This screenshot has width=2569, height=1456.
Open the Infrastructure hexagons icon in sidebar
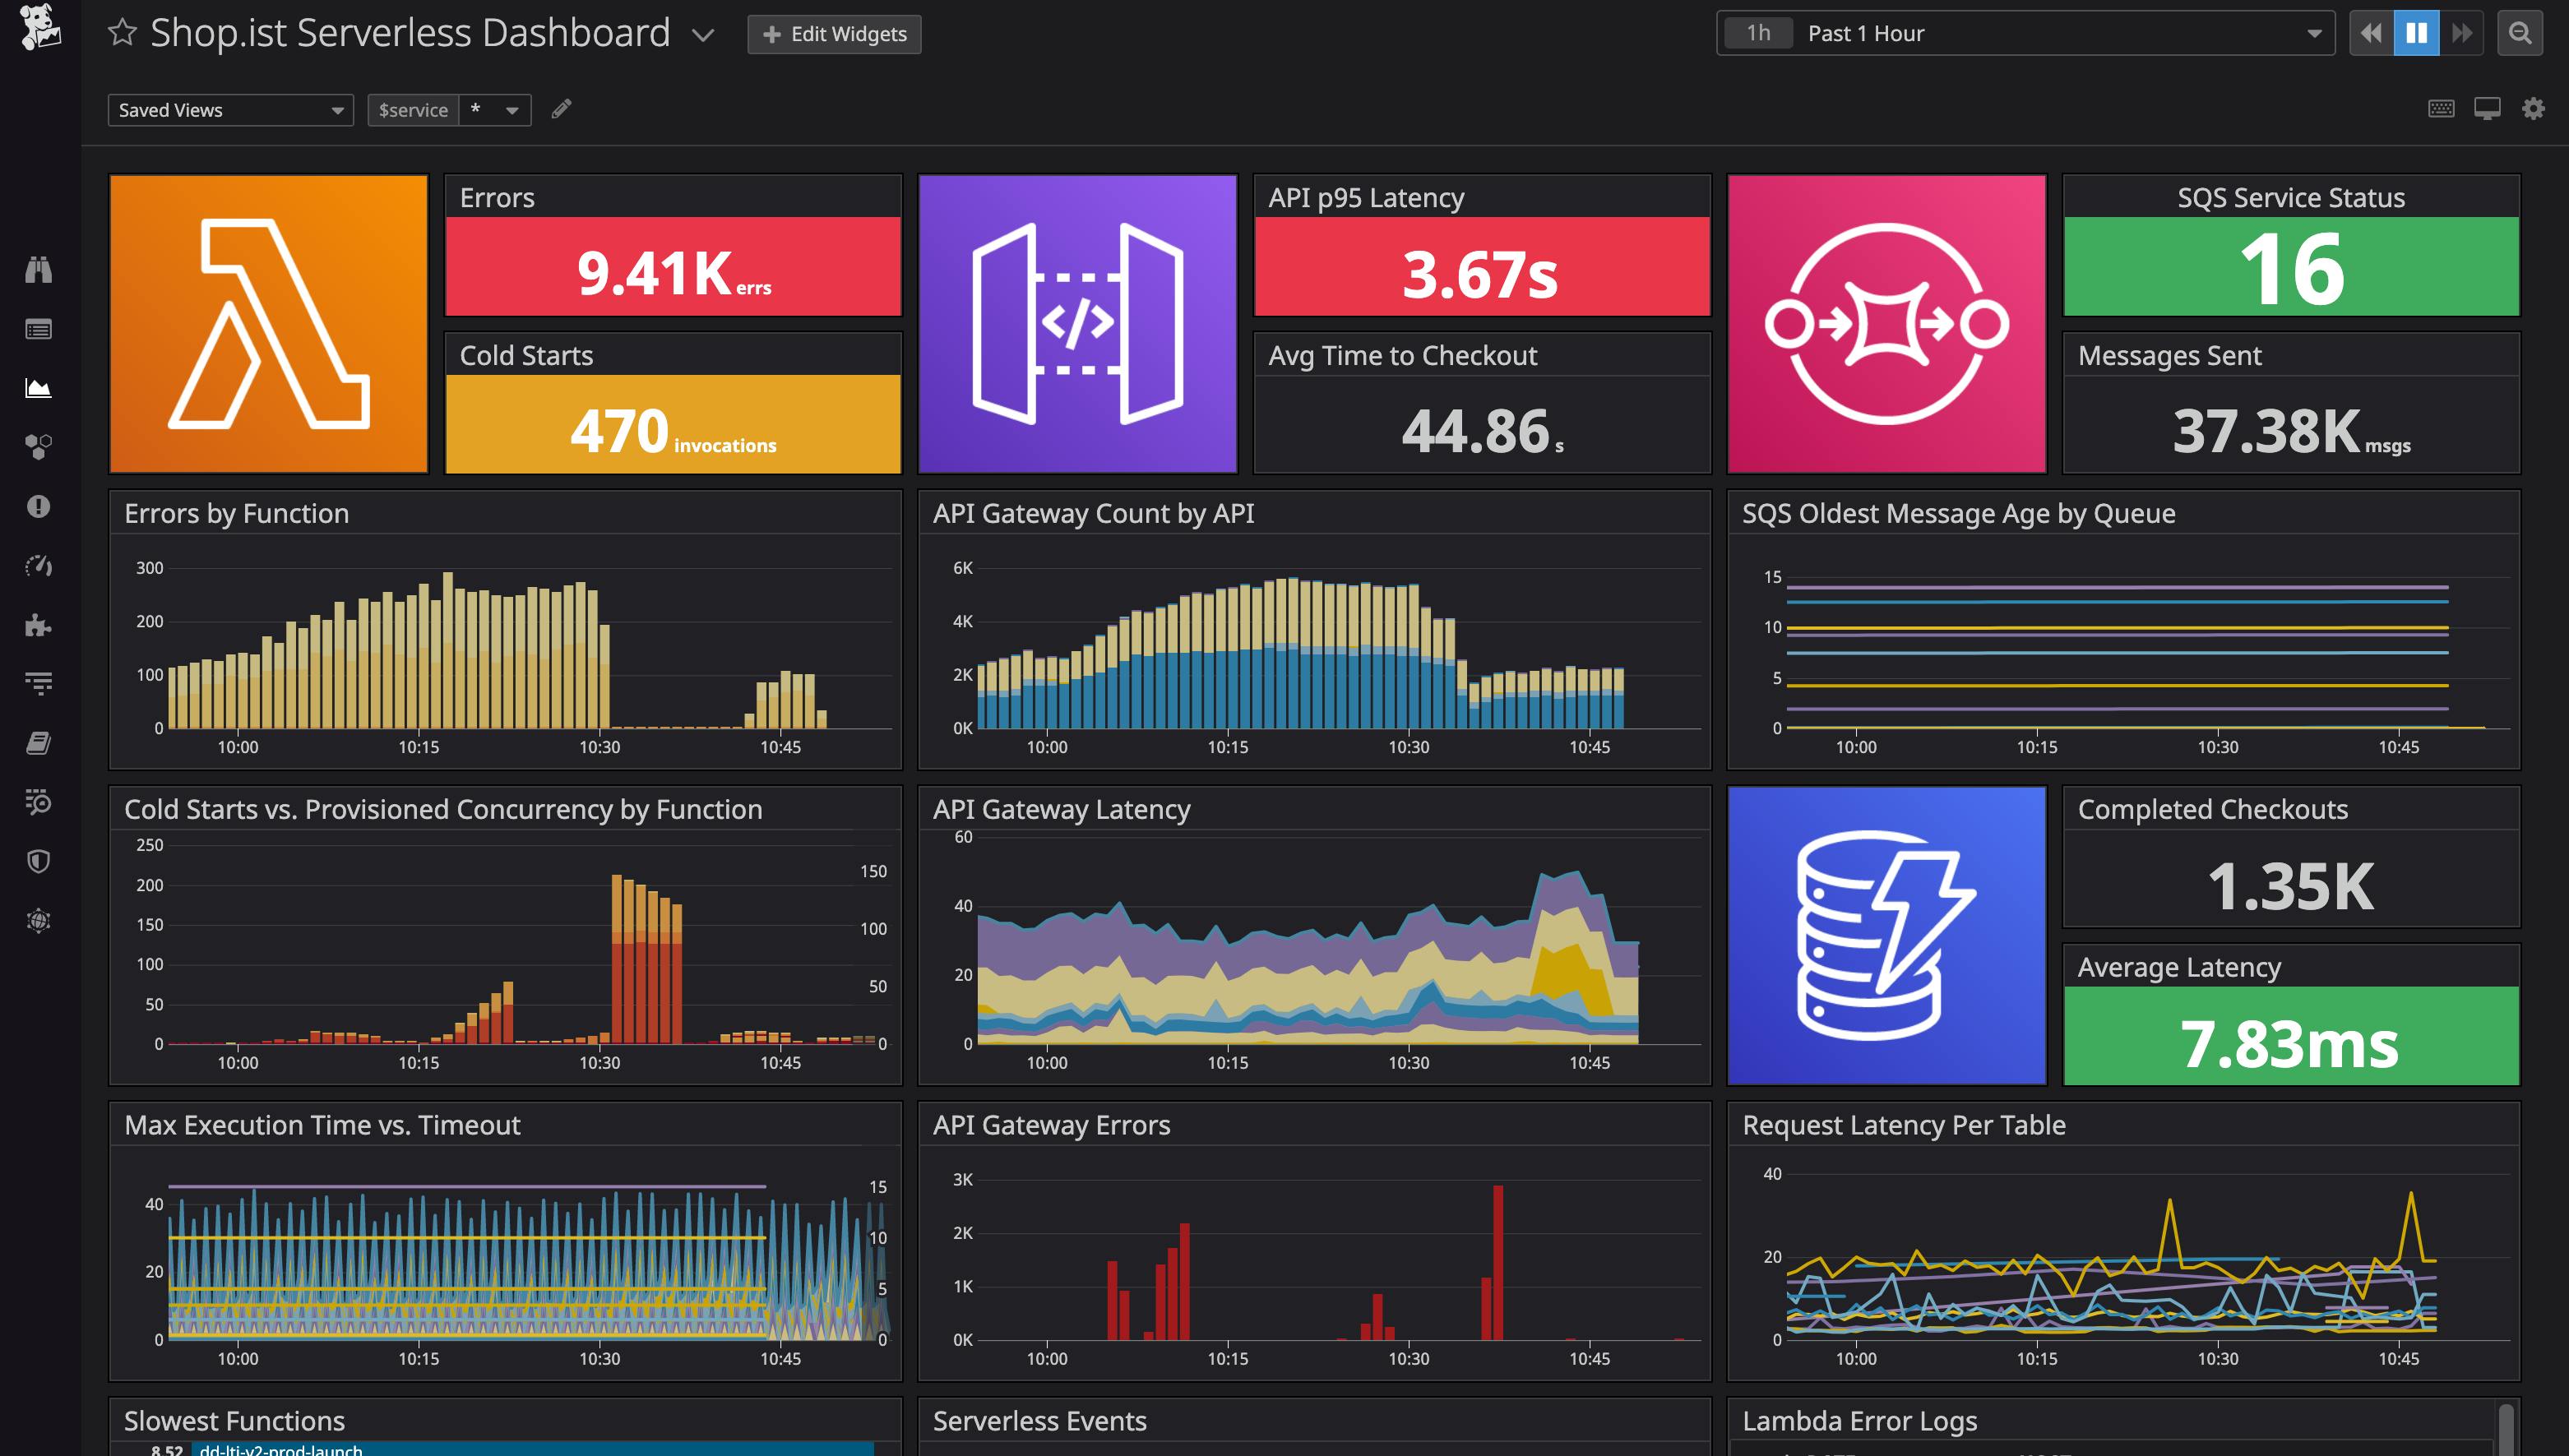pyautogui.click(x=38, y=447)
